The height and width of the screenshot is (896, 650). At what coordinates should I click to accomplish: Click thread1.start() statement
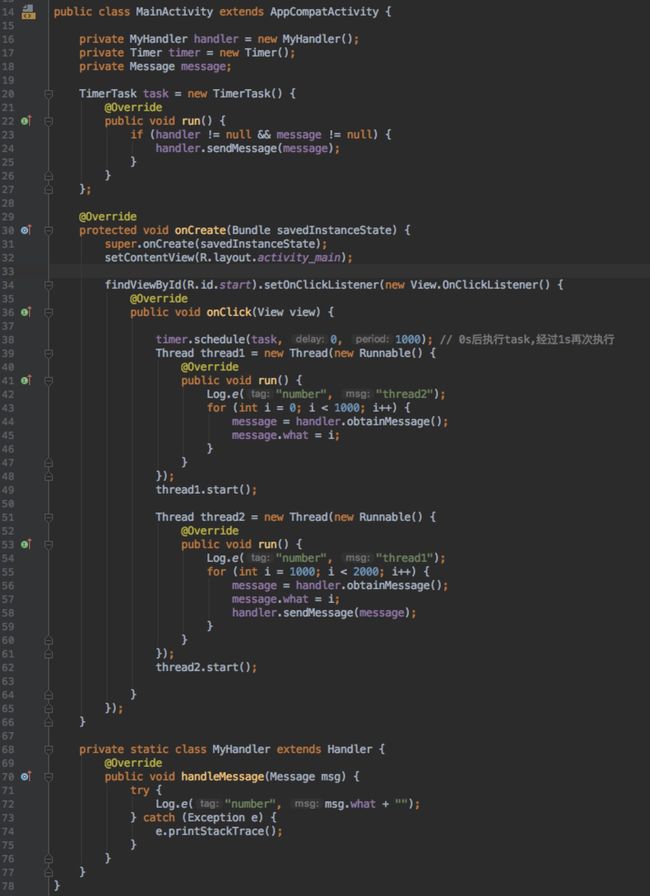click(x=206, y=490)
